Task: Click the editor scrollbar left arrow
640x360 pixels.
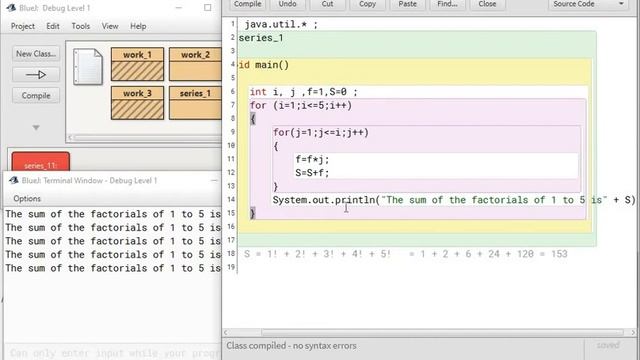Action: tap(226, 333)
